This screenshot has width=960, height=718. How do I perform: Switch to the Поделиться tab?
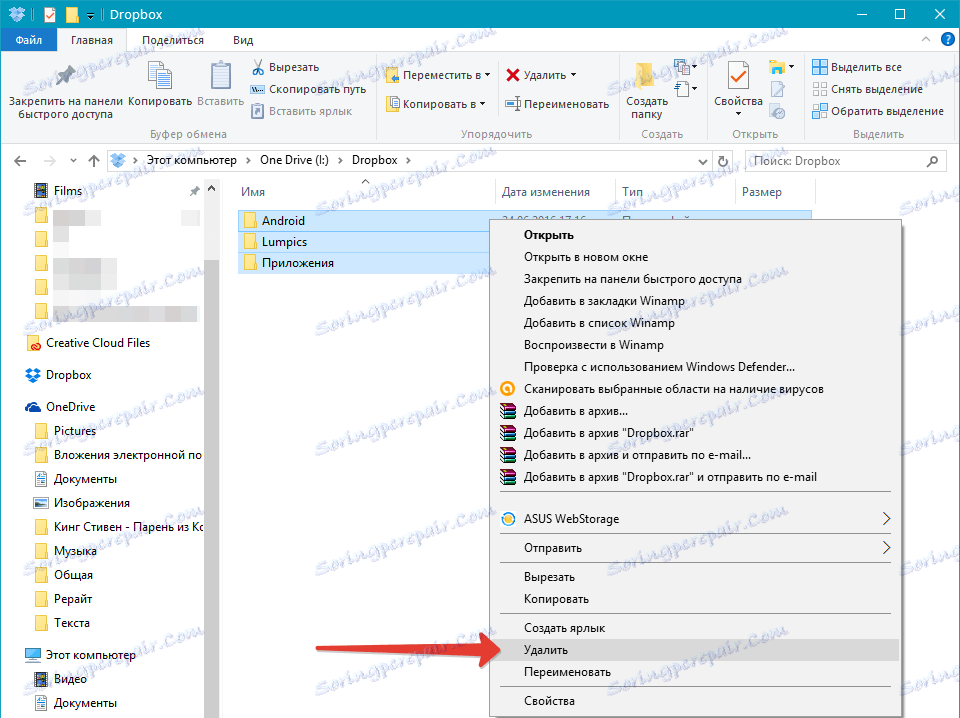click(173, 40)
